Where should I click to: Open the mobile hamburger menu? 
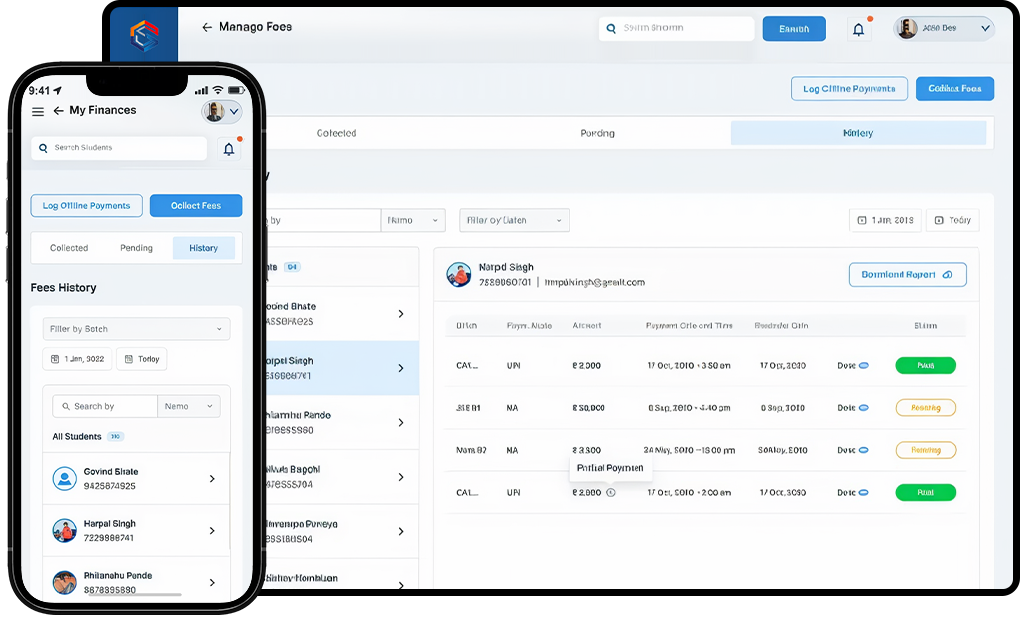click(x=38, y=111)
